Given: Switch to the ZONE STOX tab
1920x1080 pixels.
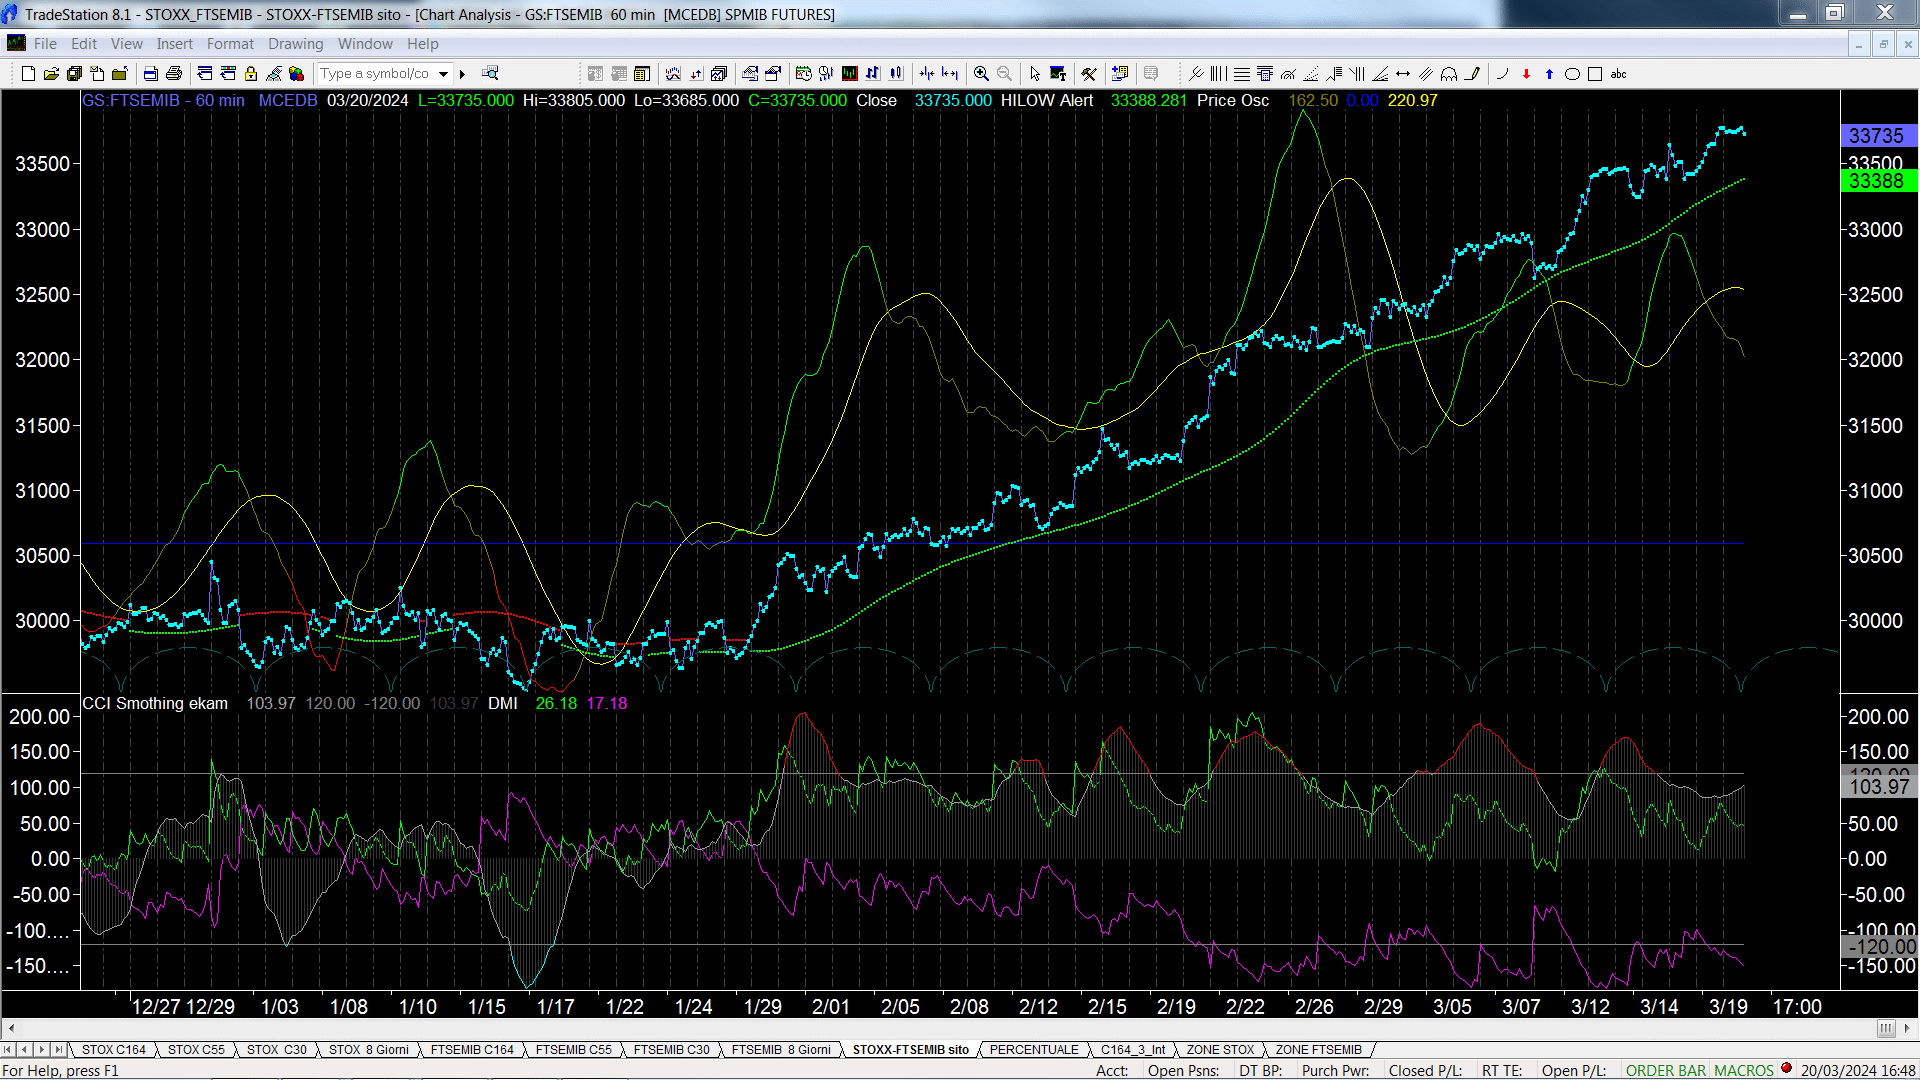Looking at the screenshot, I should click(x=1220, y=1050).
